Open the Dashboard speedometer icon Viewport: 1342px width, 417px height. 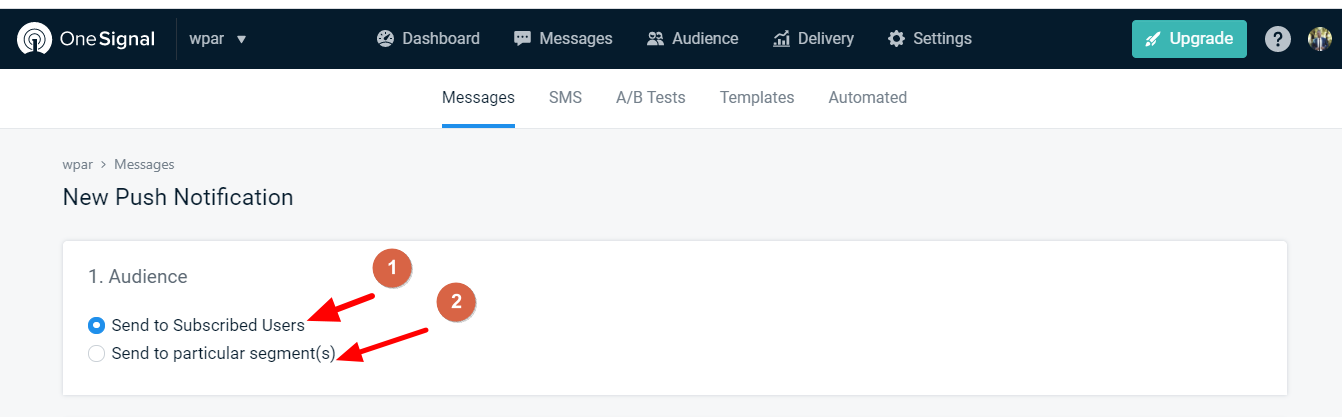(386, 39)
